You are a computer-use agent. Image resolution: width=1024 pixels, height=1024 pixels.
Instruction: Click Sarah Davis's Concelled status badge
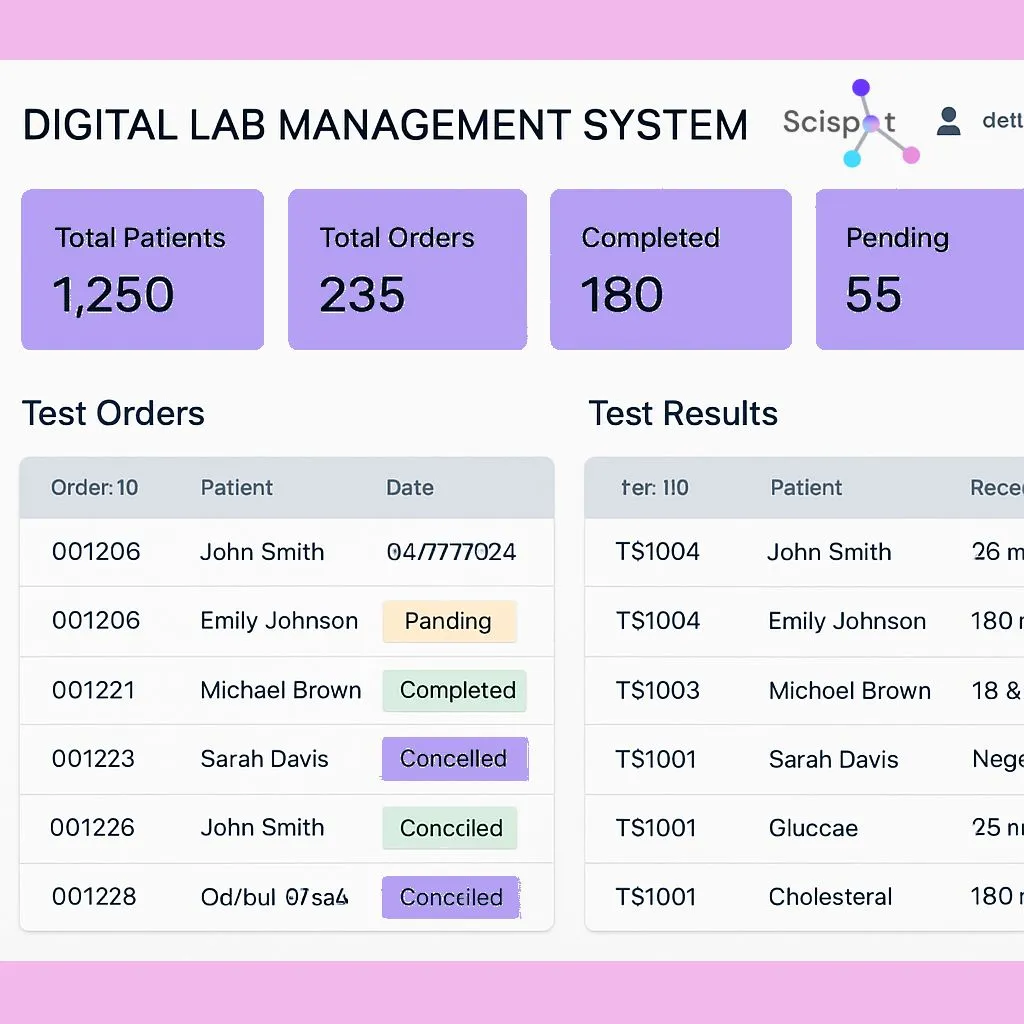(x=455, y=759)
